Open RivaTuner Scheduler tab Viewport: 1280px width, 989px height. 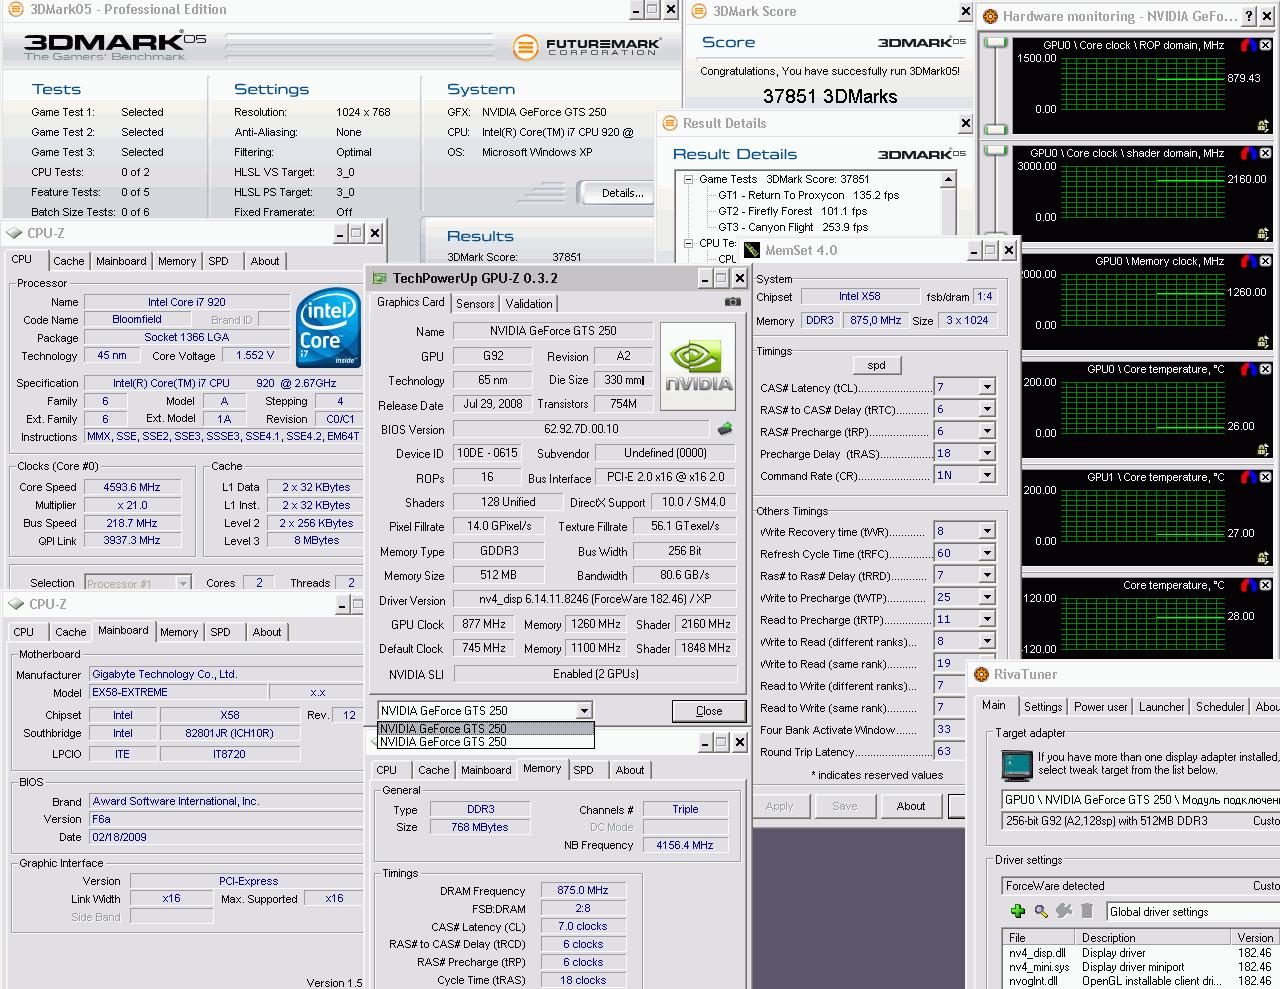(1220, 707)
